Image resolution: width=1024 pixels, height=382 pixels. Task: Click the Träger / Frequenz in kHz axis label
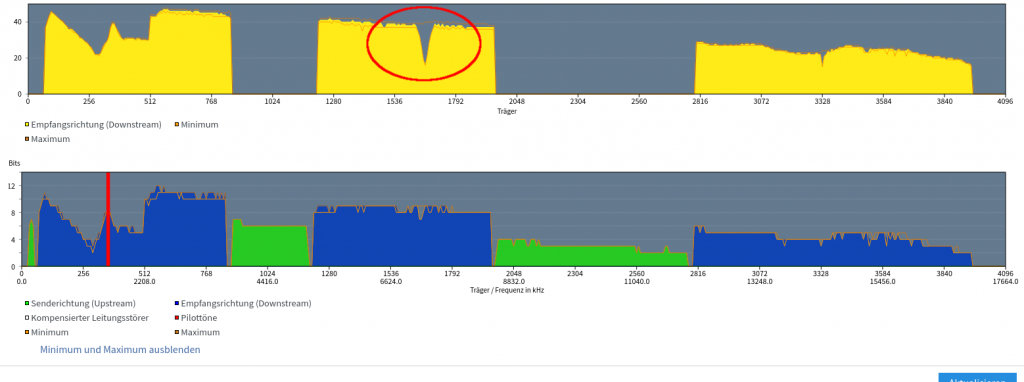(x=506, y=290)
